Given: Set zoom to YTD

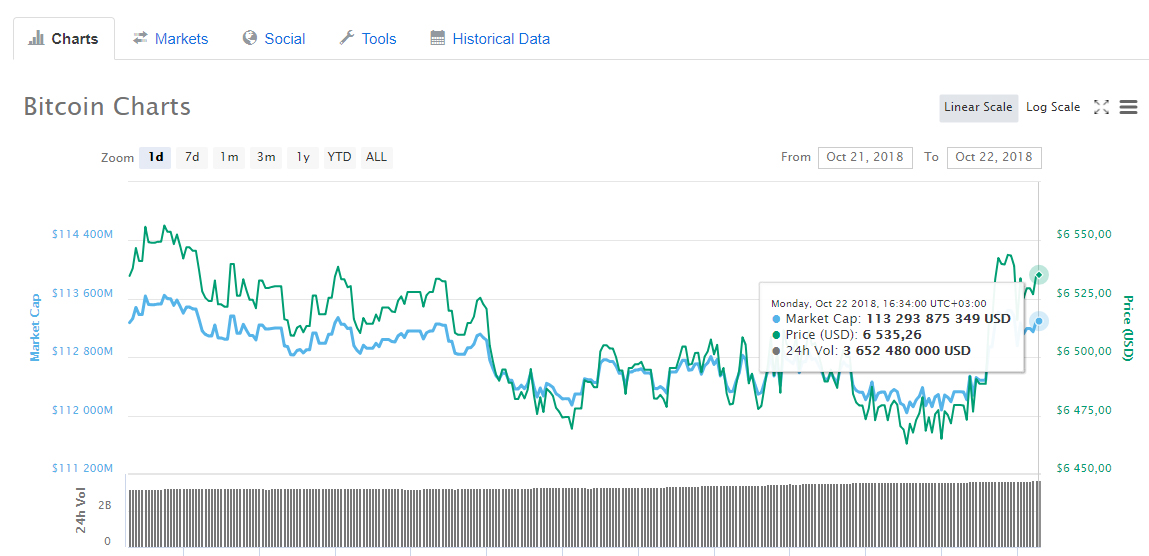Looking at the screenshot, I should 339,157.
